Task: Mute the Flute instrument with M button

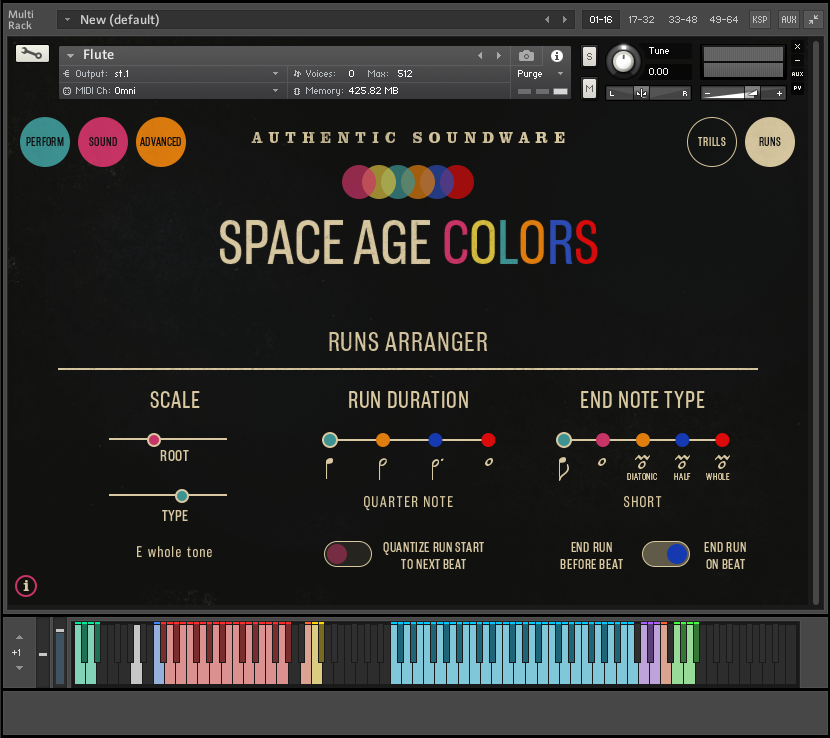Action: [589, 89]
